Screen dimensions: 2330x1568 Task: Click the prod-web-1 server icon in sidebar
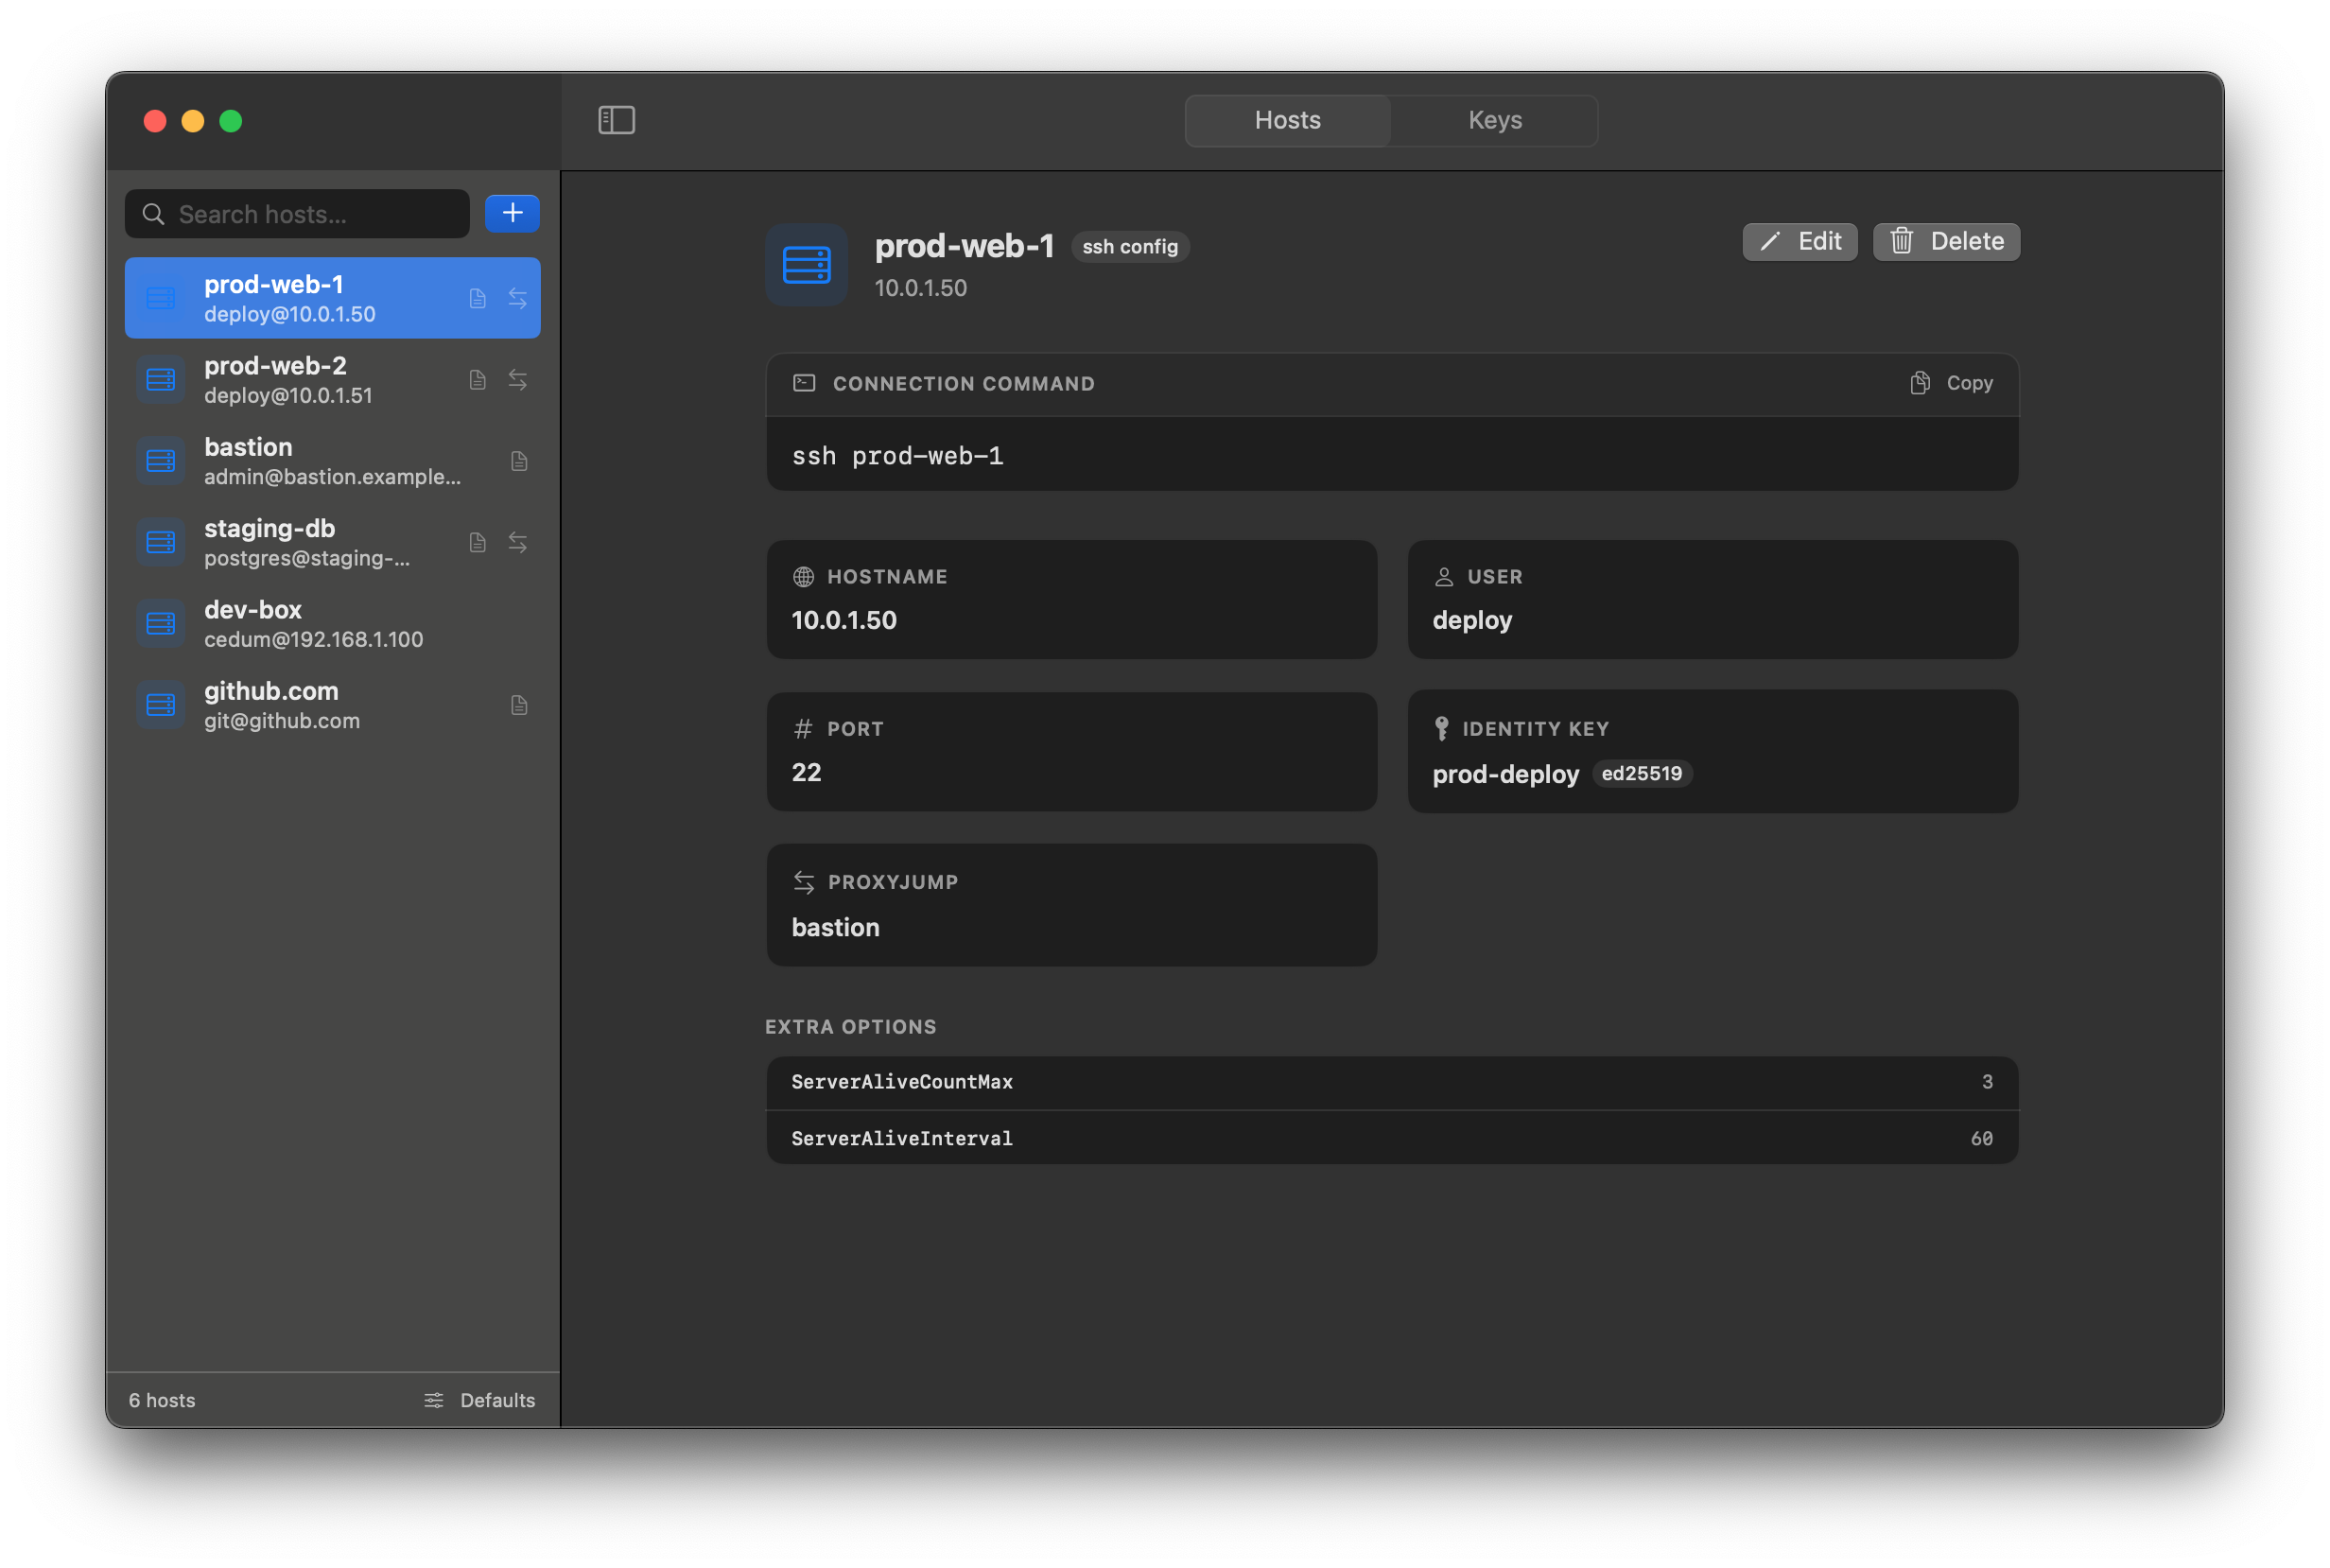(161, 298)
